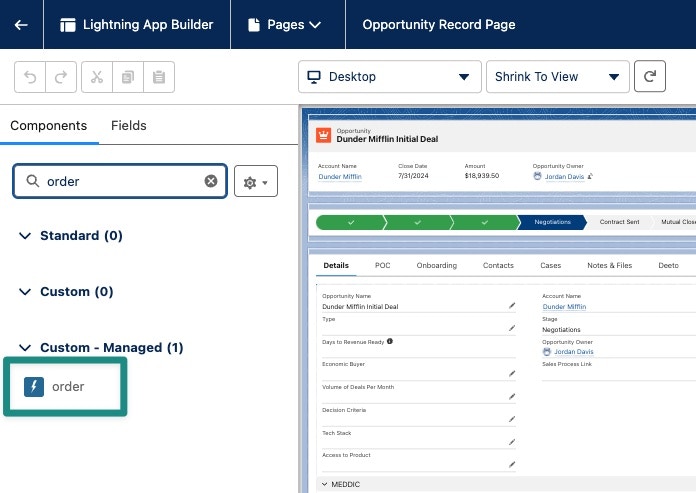
Task: Click the 7/31/2024 close date value
Action: tap(413, 176)
